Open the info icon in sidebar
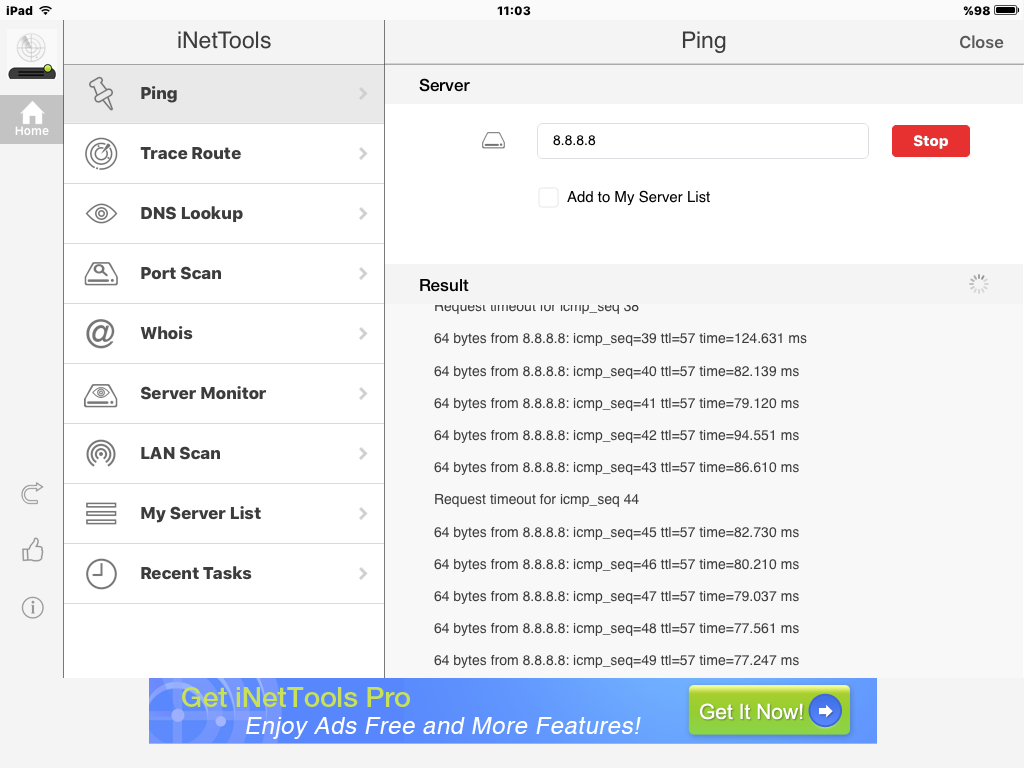Viewport: 1024px width, 768px height. click(33, 607)
